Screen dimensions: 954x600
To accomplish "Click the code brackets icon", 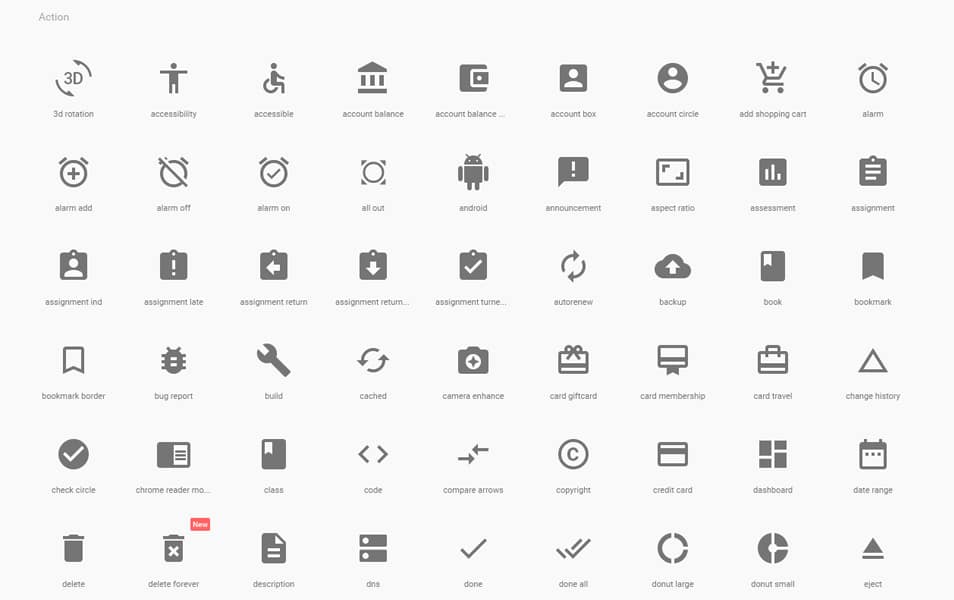I will tap(372, 453).
